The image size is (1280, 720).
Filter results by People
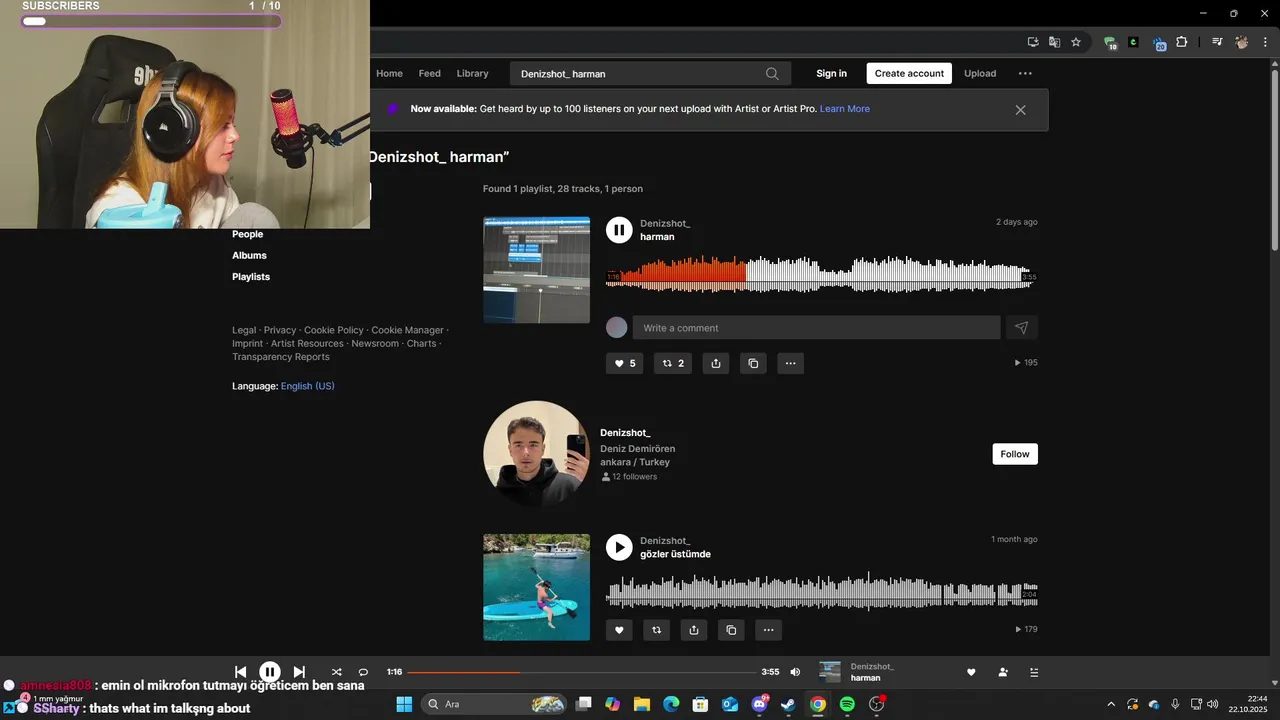(248, 234)
